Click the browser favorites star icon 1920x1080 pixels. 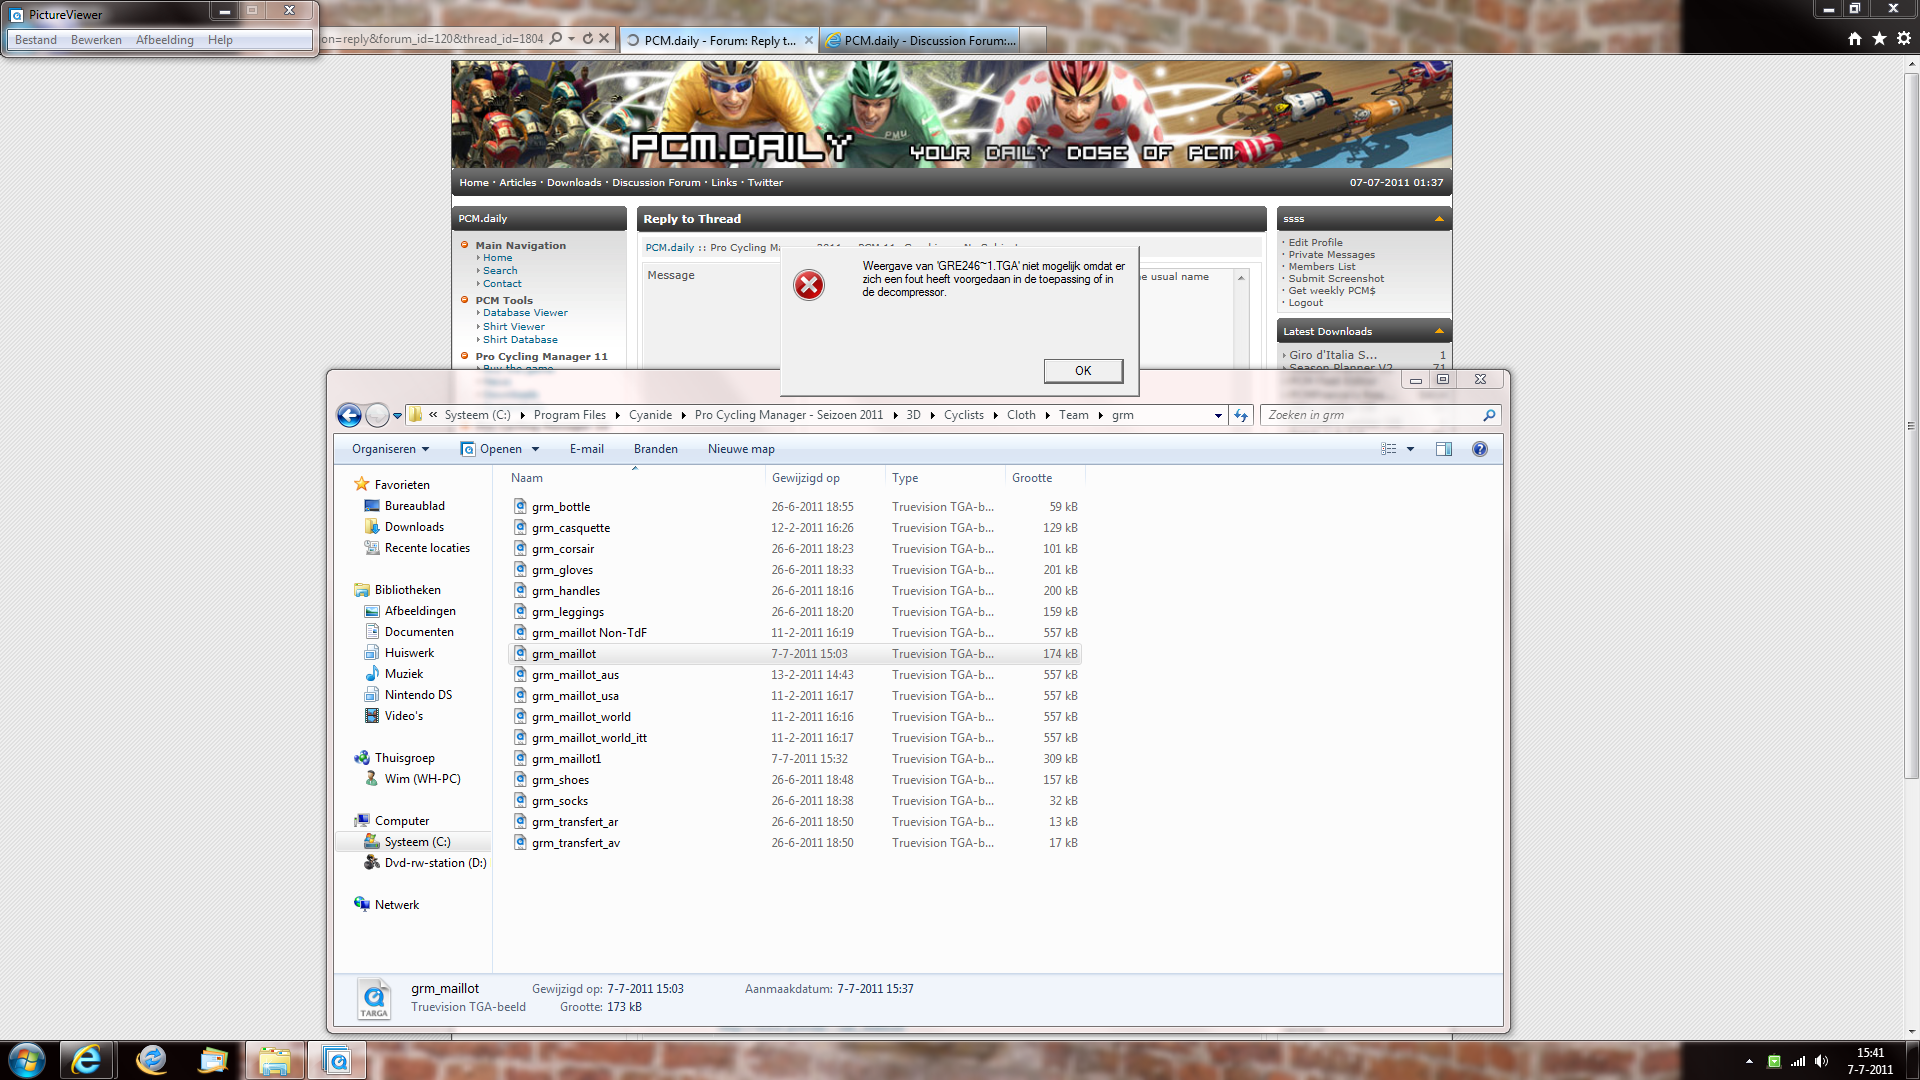tap(1879, 38)
